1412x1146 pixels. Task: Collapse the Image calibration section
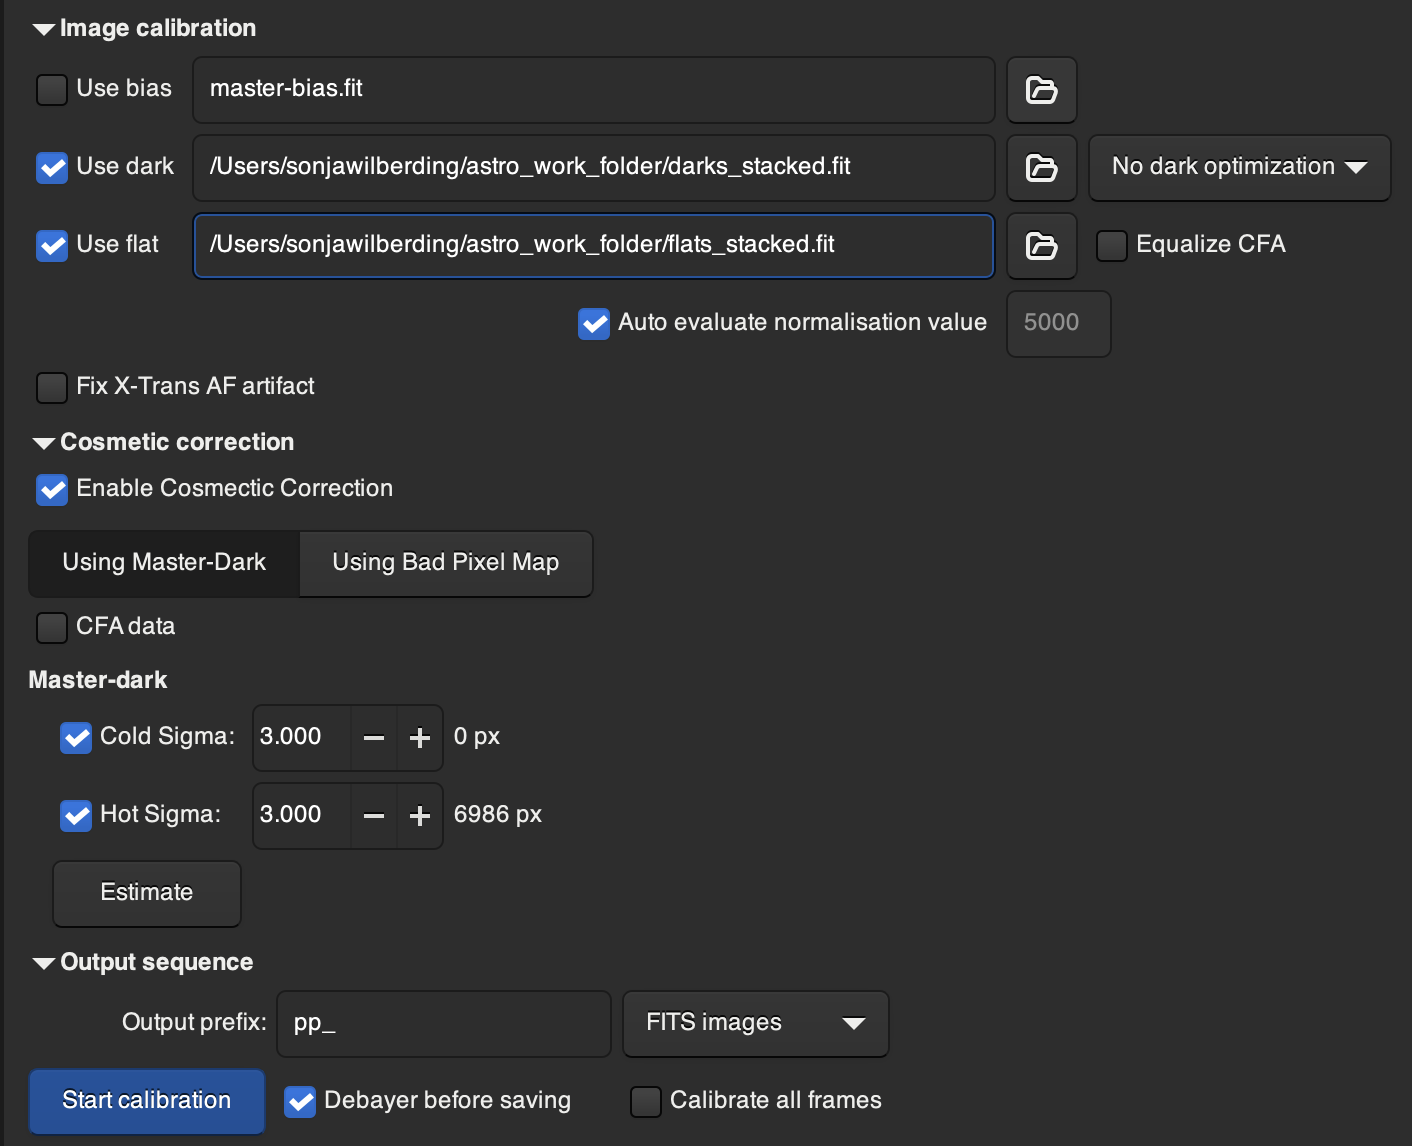point(43,29)
